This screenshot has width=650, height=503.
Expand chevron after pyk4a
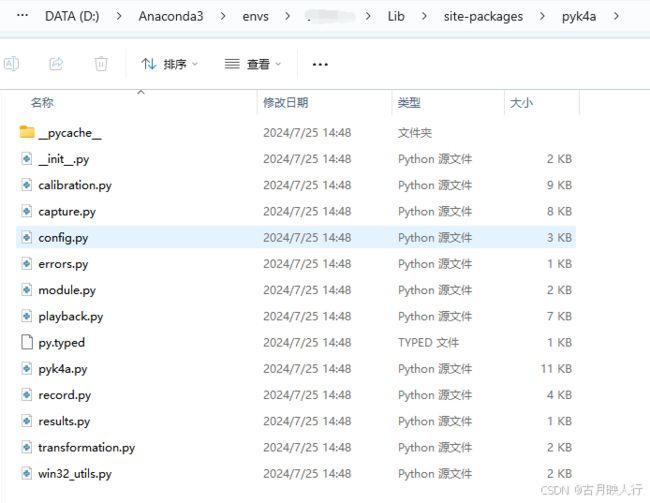pos(616,16)
